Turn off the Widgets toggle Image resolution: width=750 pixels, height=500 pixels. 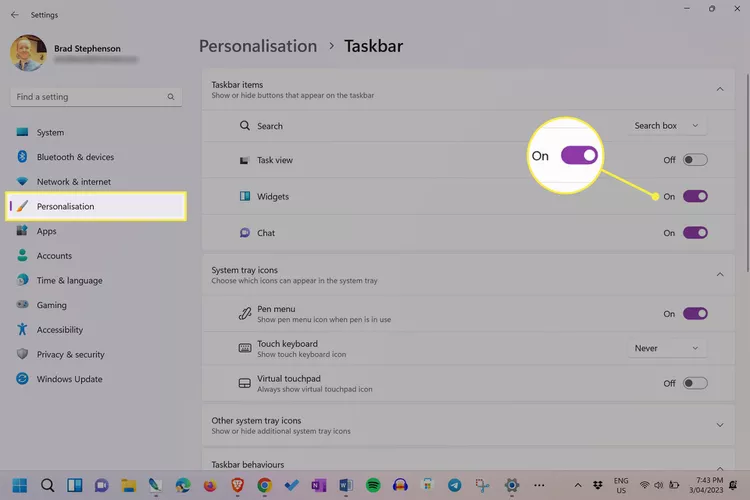coord(695,196)
